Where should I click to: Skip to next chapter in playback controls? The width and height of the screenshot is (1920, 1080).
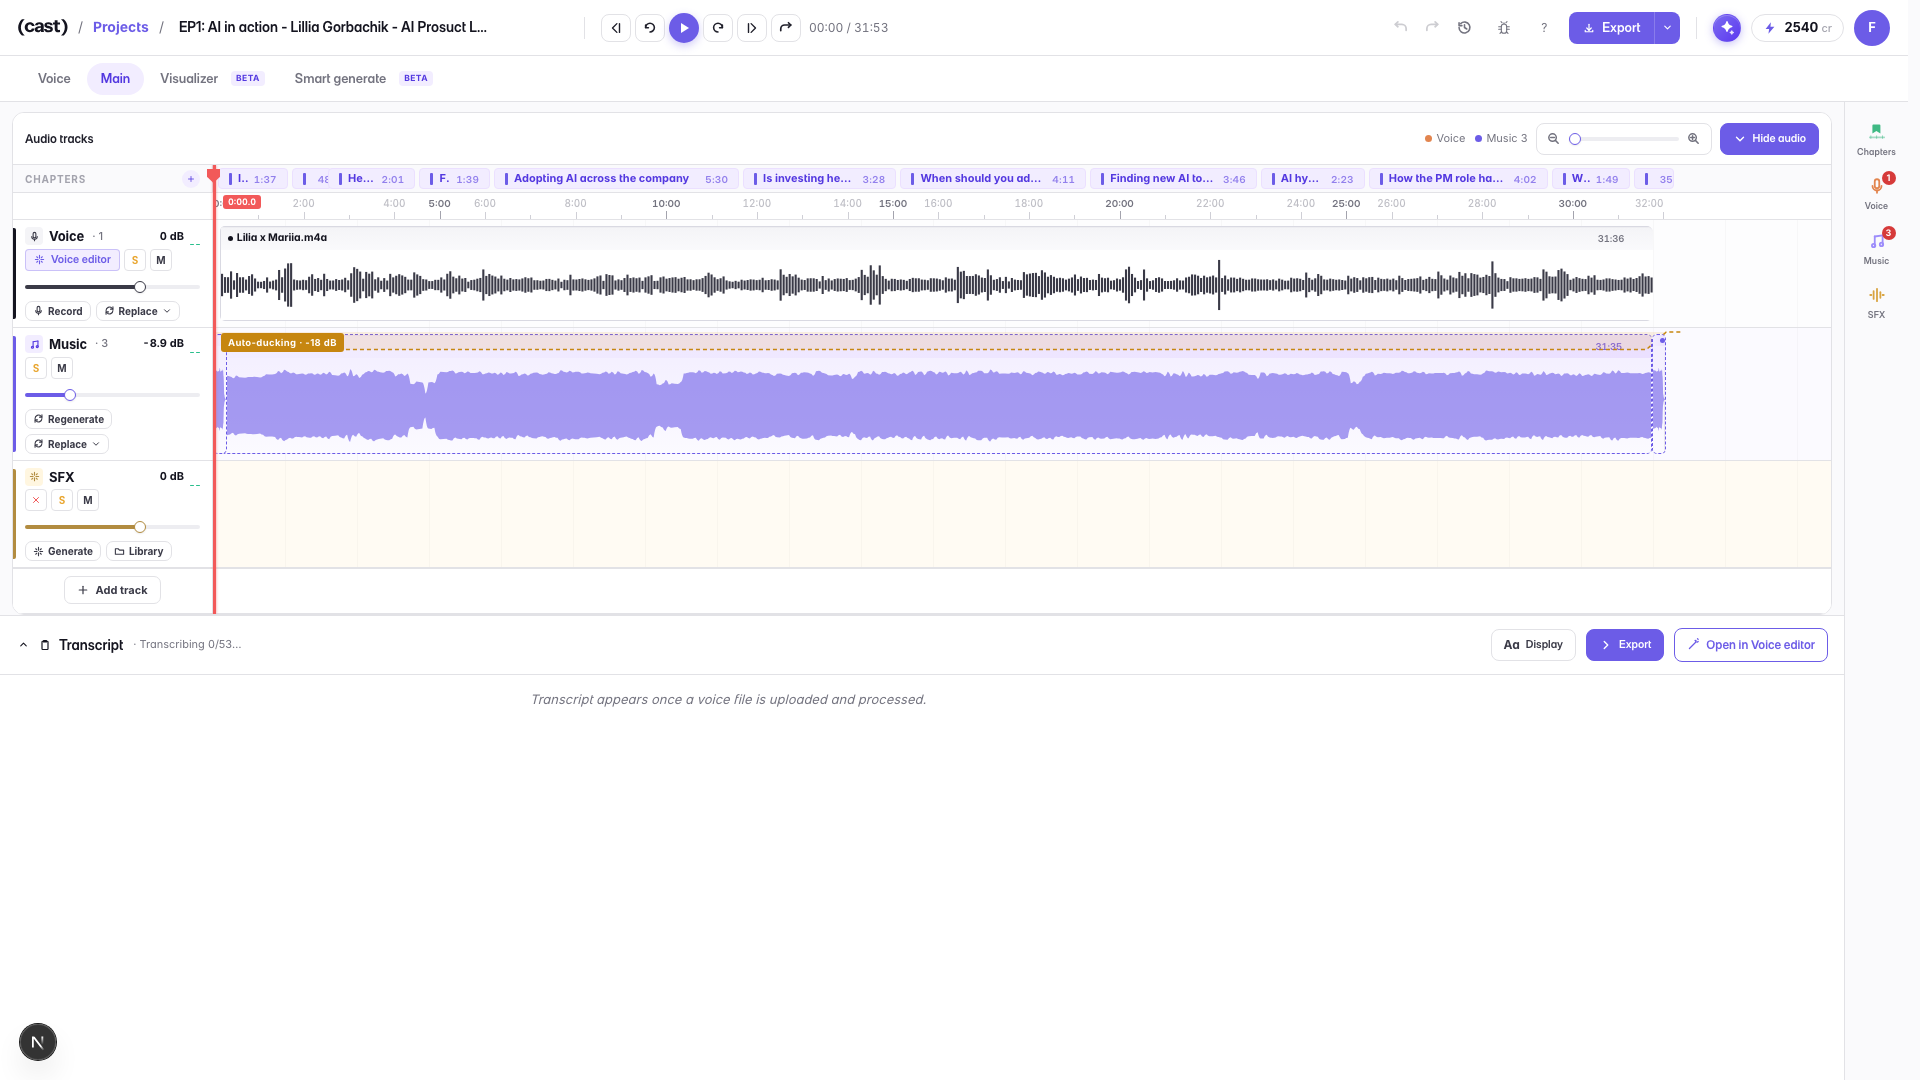[752, 28]
